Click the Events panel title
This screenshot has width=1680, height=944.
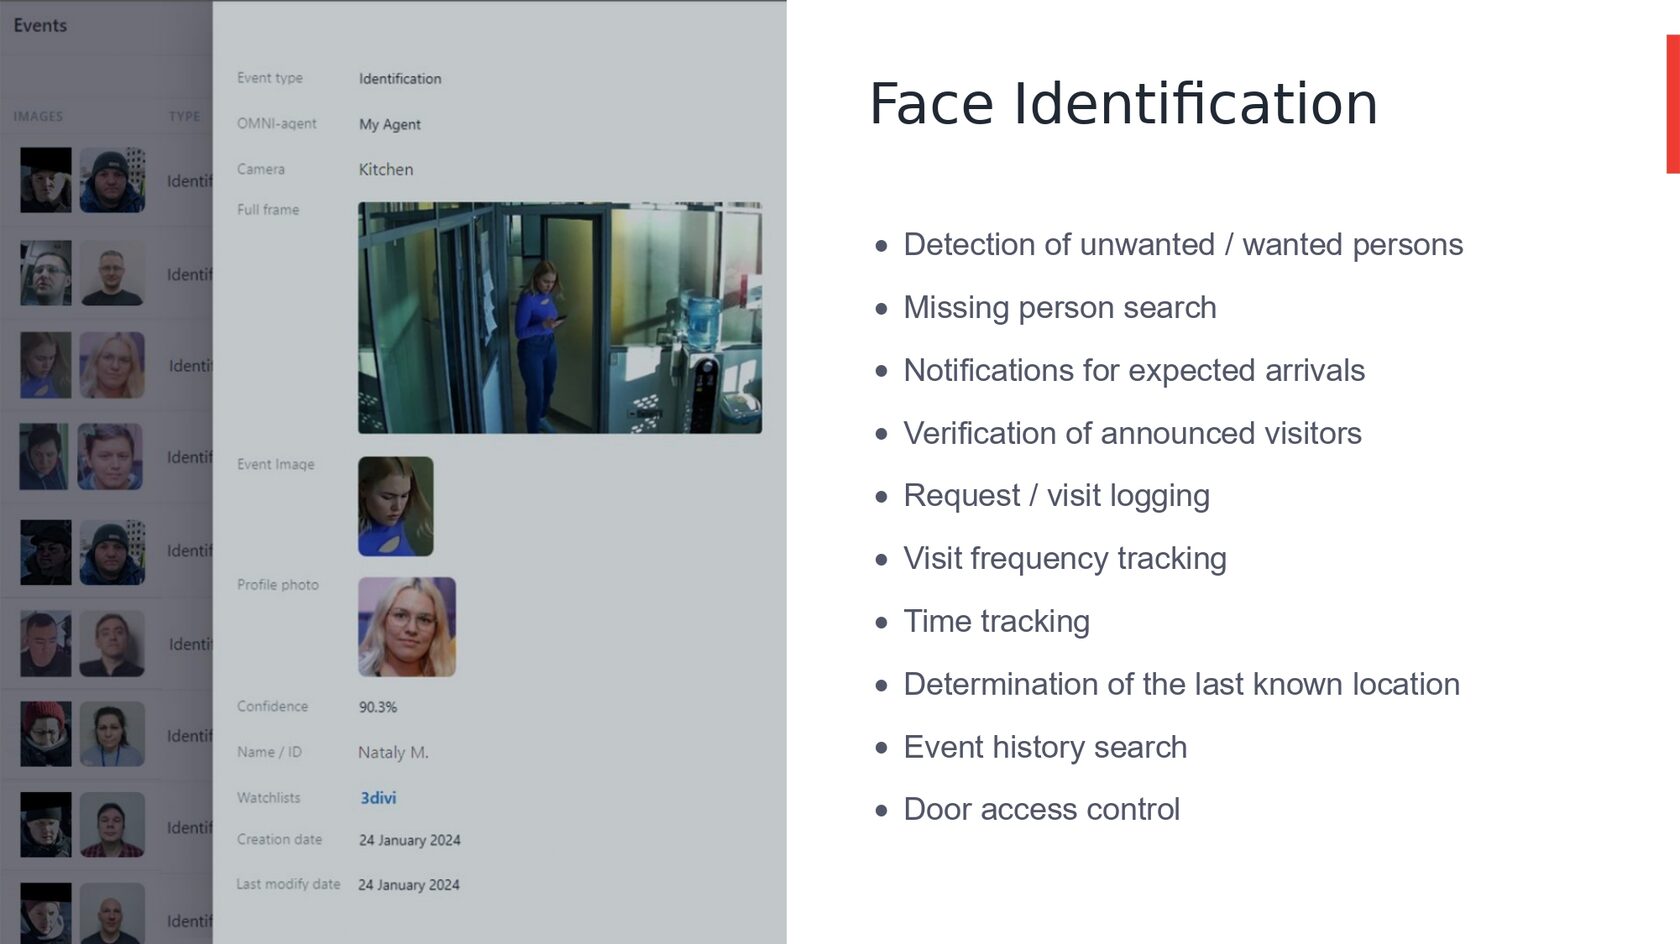(x=39, y=25)
